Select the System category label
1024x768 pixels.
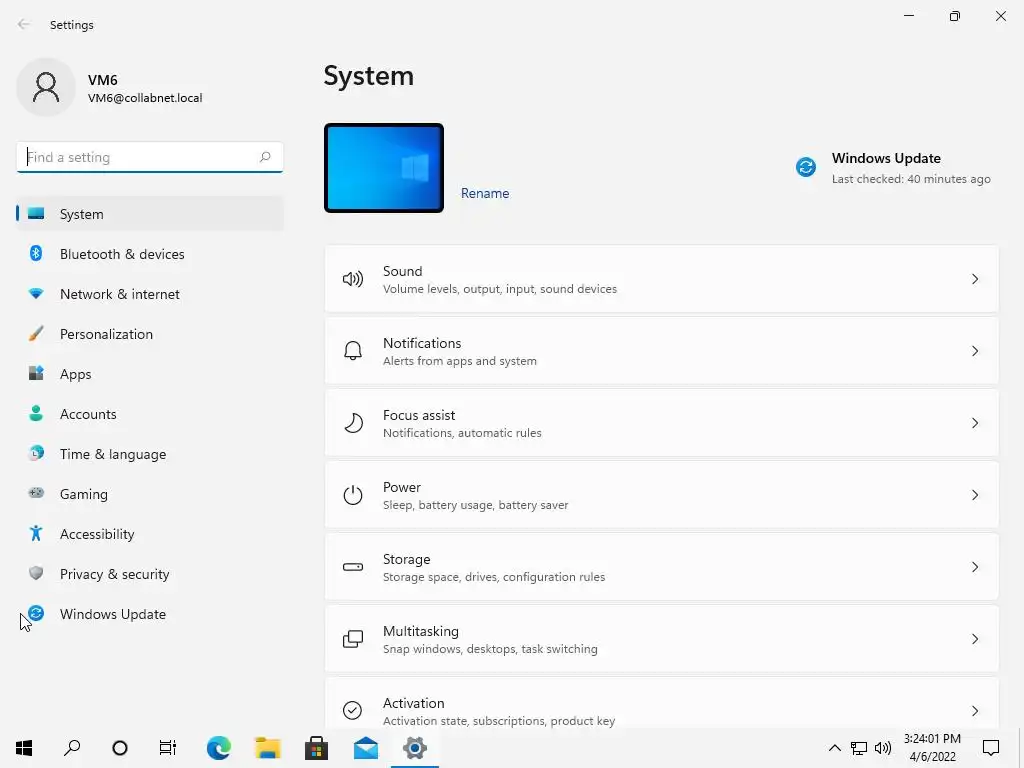click(82, 214)
